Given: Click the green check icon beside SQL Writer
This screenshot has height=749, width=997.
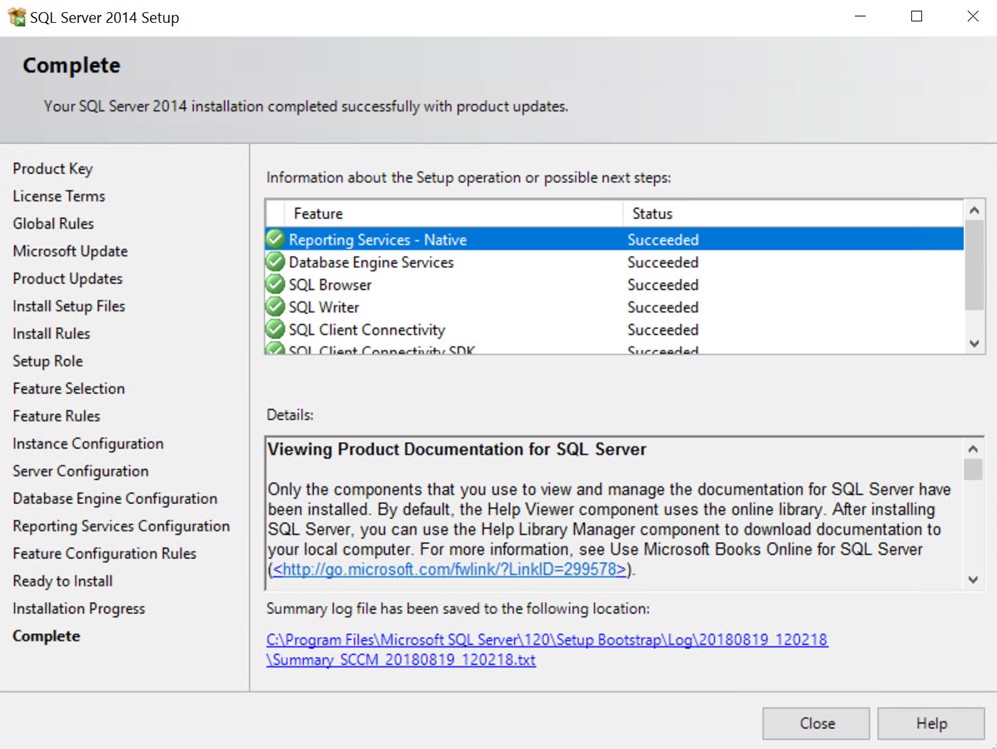Looking at the screenshot, I should 275,307.
